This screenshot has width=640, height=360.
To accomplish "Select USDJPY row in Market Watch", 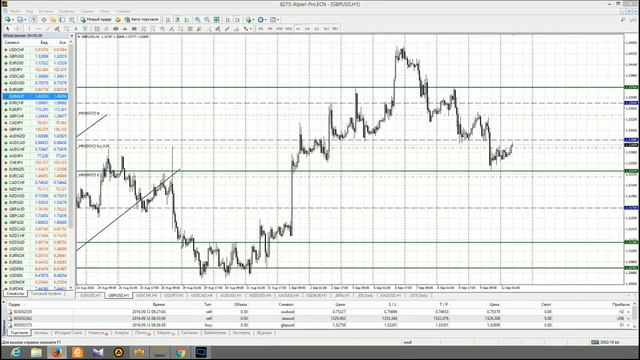I will [x=35, y=70].
